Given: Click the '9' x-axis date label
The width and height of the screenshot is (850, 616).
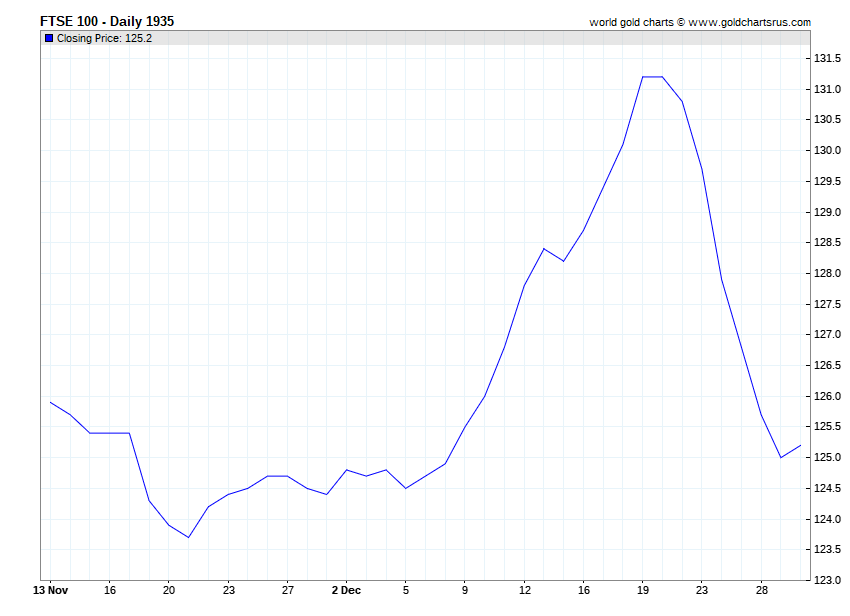Looking at the screenshot, I should pyautogui.click(x=465, y=590).
